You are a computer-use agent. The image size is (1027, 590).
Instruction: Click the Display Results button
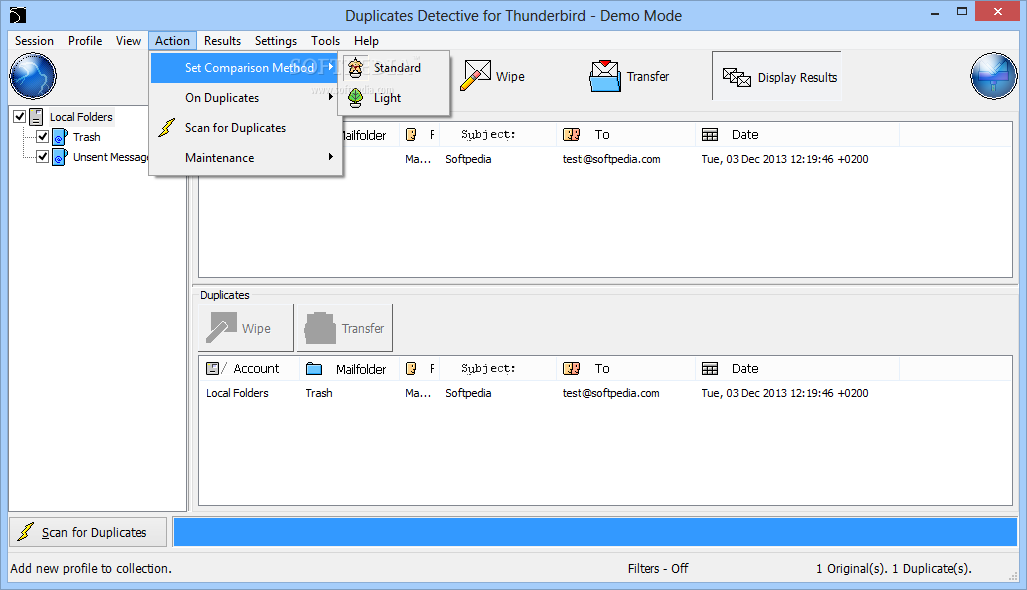pyautogui.click(x=777, y=77)
